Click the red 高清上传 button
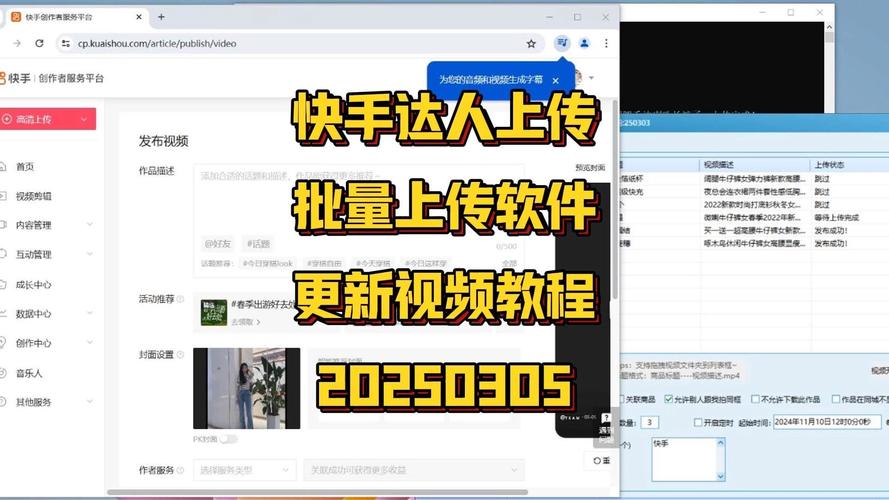Image resolution: width=889 pixels, height=500 pixels. point(47,120)
